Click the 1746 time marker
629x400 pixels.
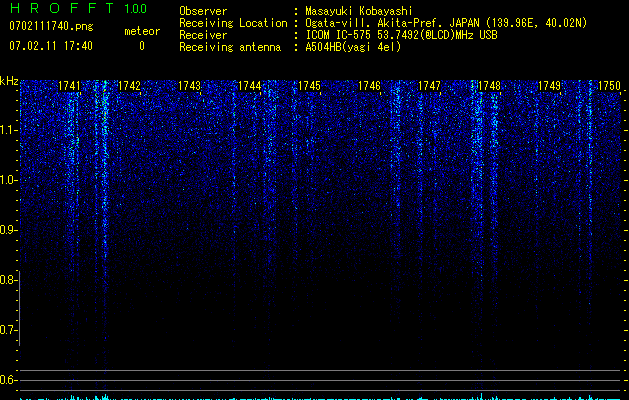(369, 86)
